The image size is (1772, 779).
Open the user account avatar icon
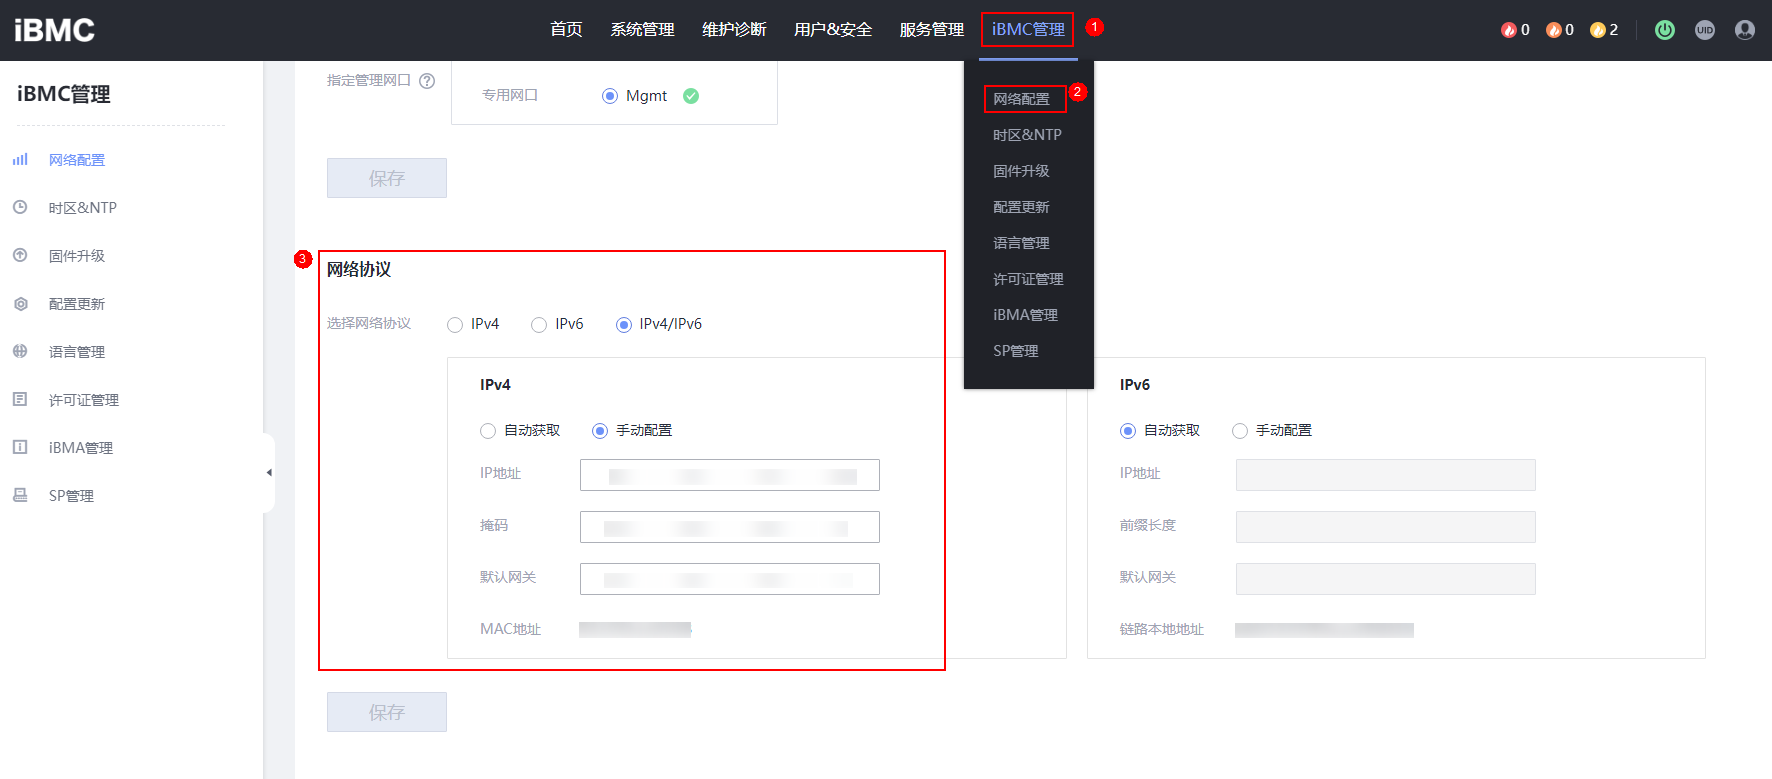(1745, 30)
